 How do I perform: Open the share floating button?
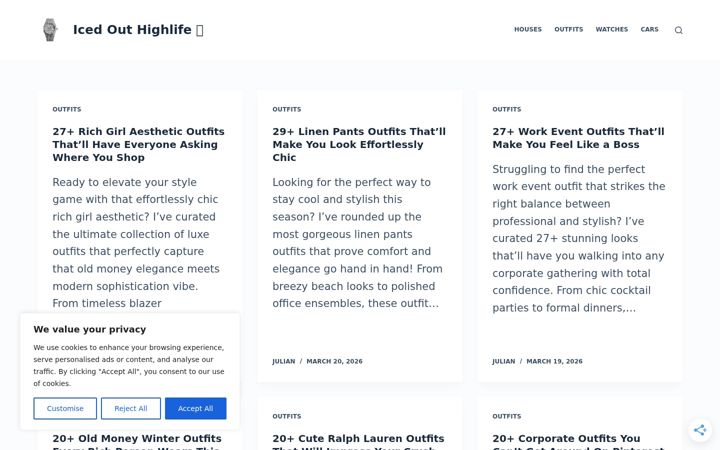click(x=700, y=430)
